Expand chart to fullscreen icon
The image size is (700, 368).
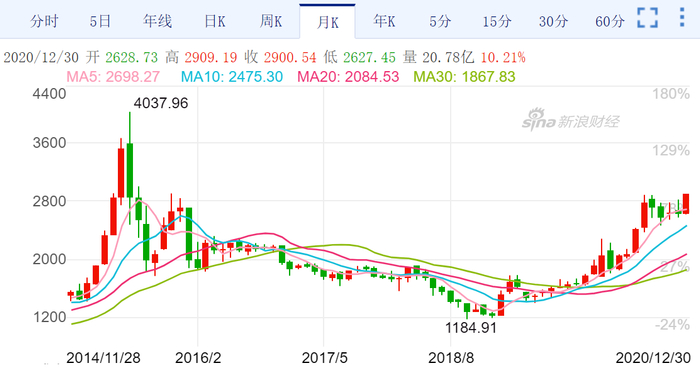point(647,18)
